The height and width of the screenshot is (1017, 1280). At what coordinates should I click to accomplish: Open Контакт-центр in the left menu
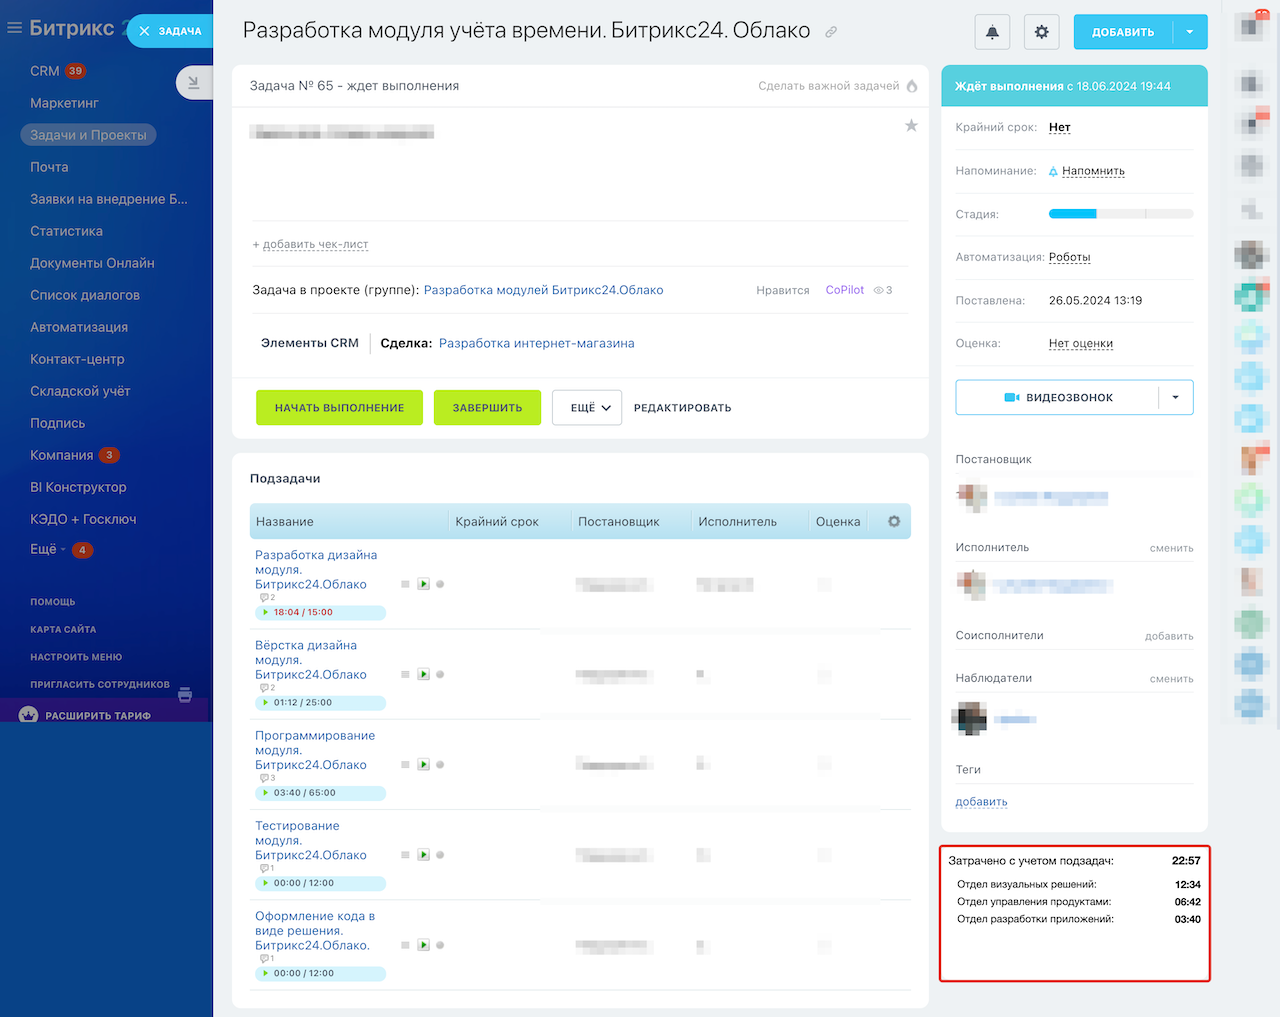tap(77, 359)
